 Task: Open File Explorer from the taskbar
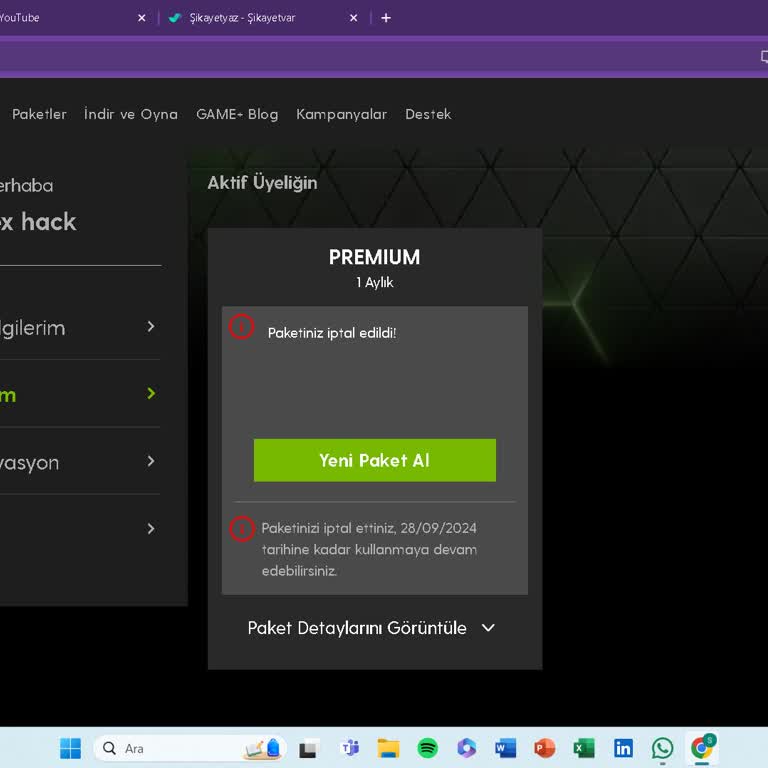coord(388,748)
